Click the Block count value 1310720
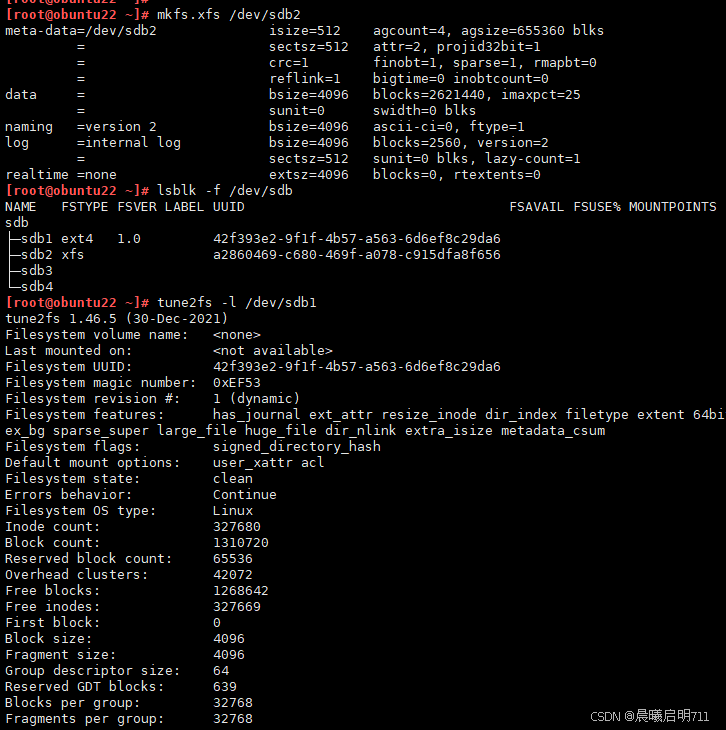This screenshot has height=730, width=726. [241, 543]
